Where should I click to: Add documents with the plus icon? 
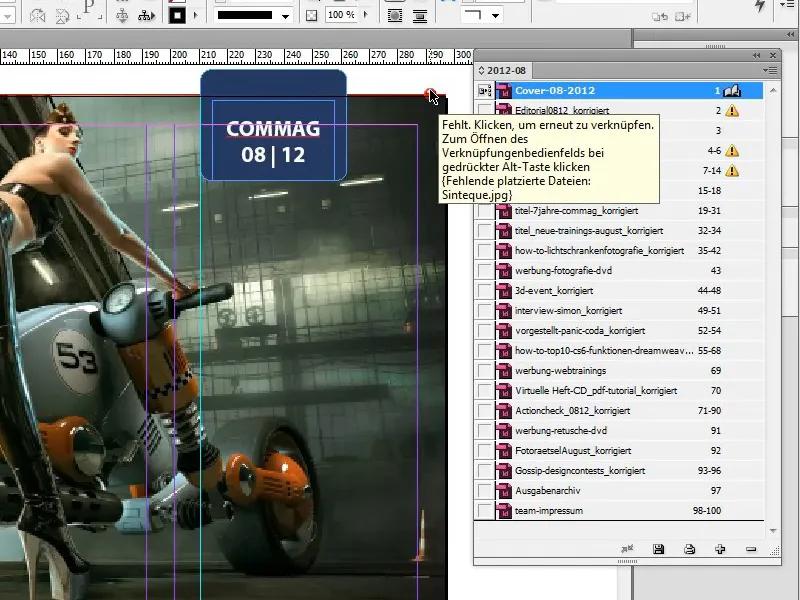pos(720,549)
